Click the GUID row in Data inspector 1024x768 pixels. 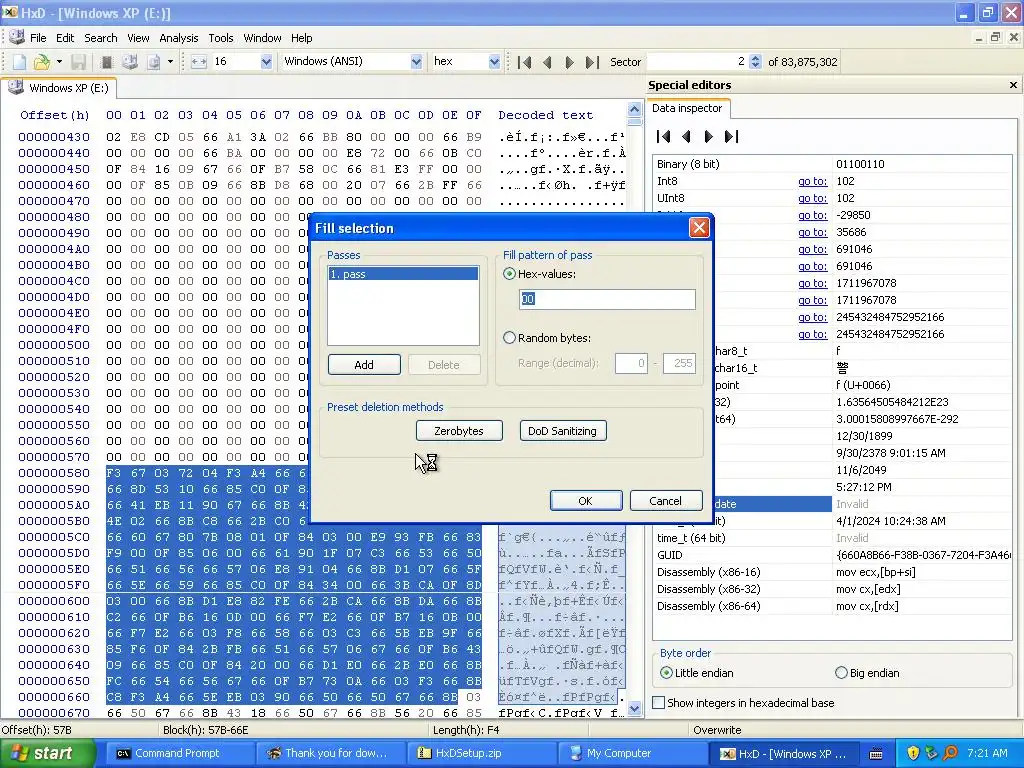[x=832, y=555]
